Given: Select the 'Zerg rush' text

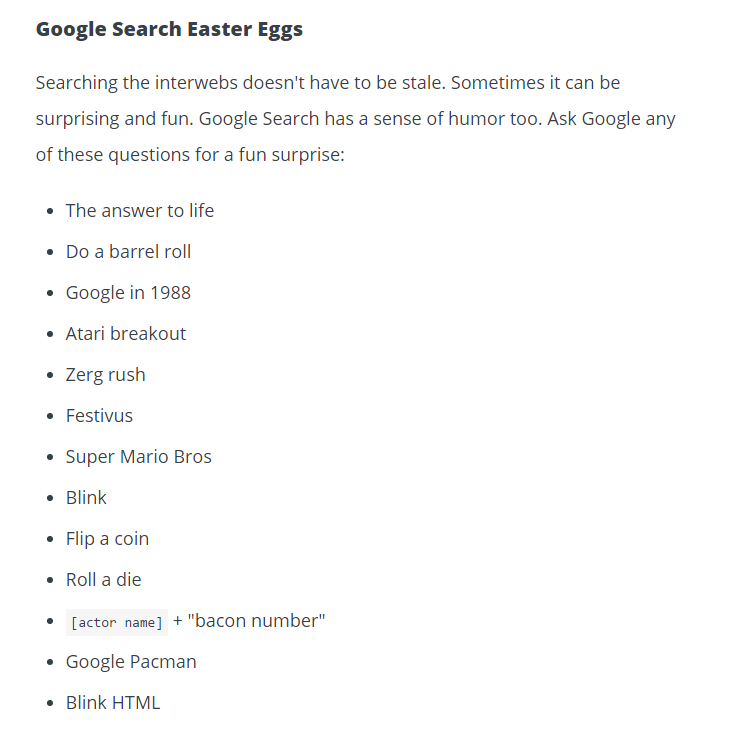Looking at the screenshot, I should coord(106,375).
